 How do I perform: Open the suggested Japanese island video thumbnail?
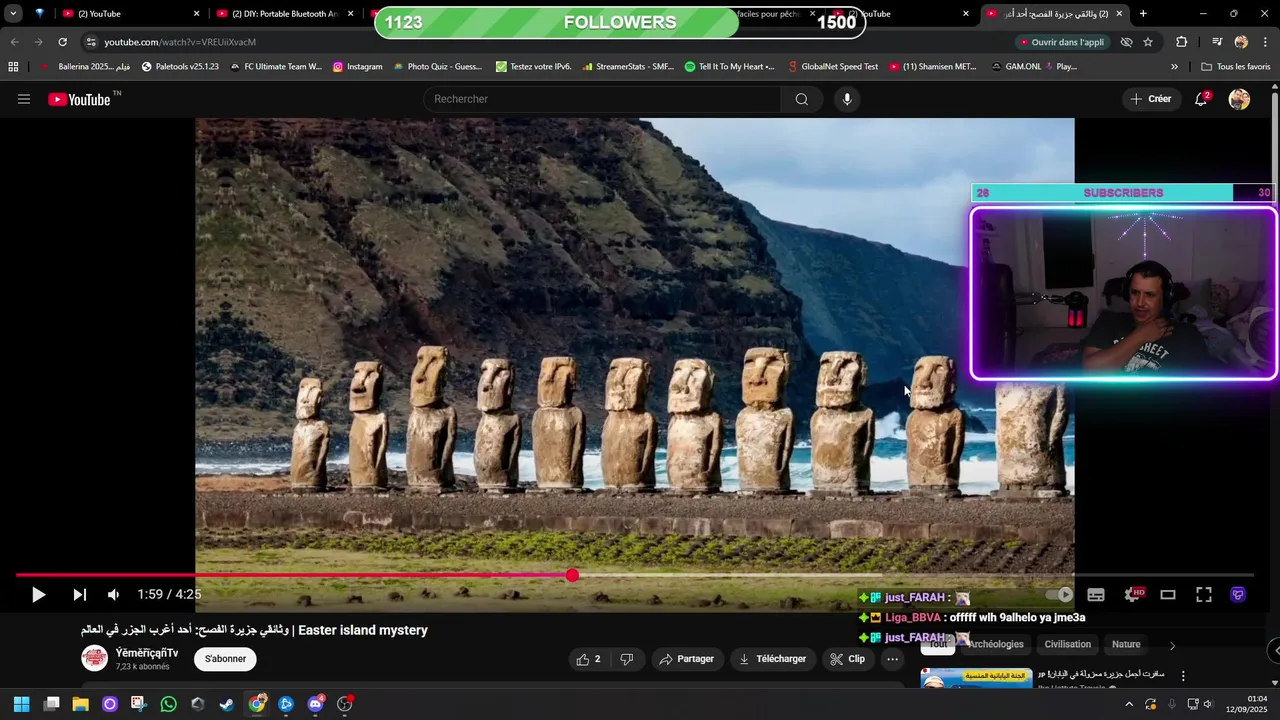(977, 678)
